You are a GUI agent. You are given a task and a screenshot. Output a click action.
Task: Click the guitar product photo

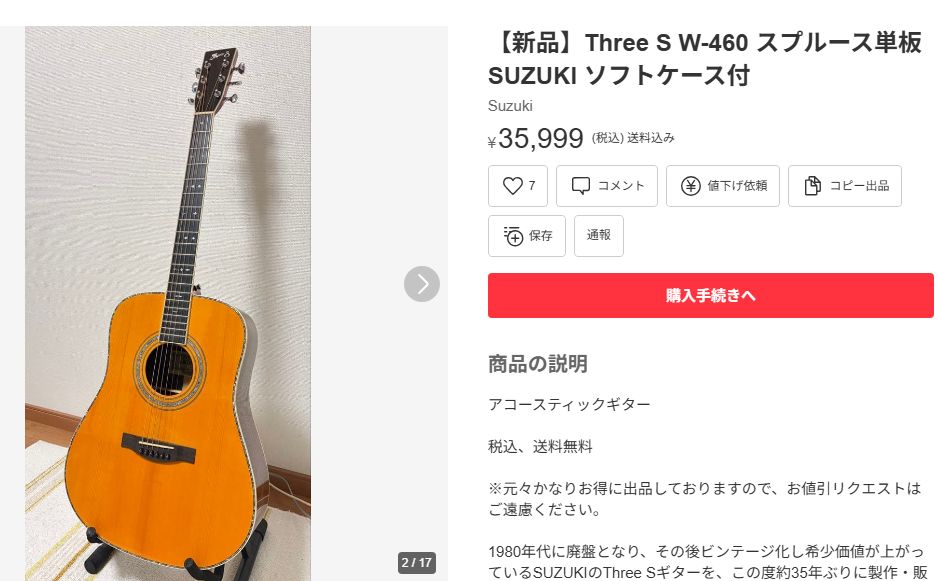coord(168,303)
